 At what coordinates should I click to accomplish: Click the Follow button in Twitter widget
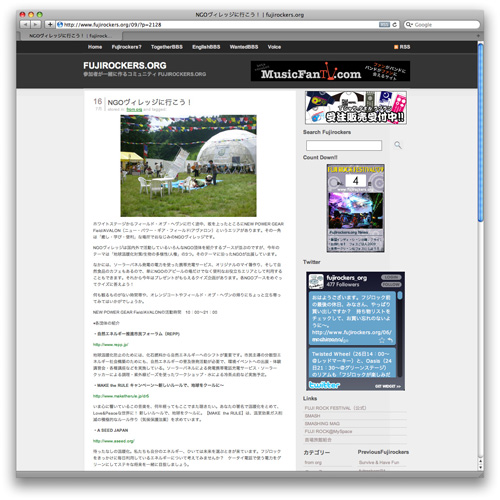tap(391, 284)
